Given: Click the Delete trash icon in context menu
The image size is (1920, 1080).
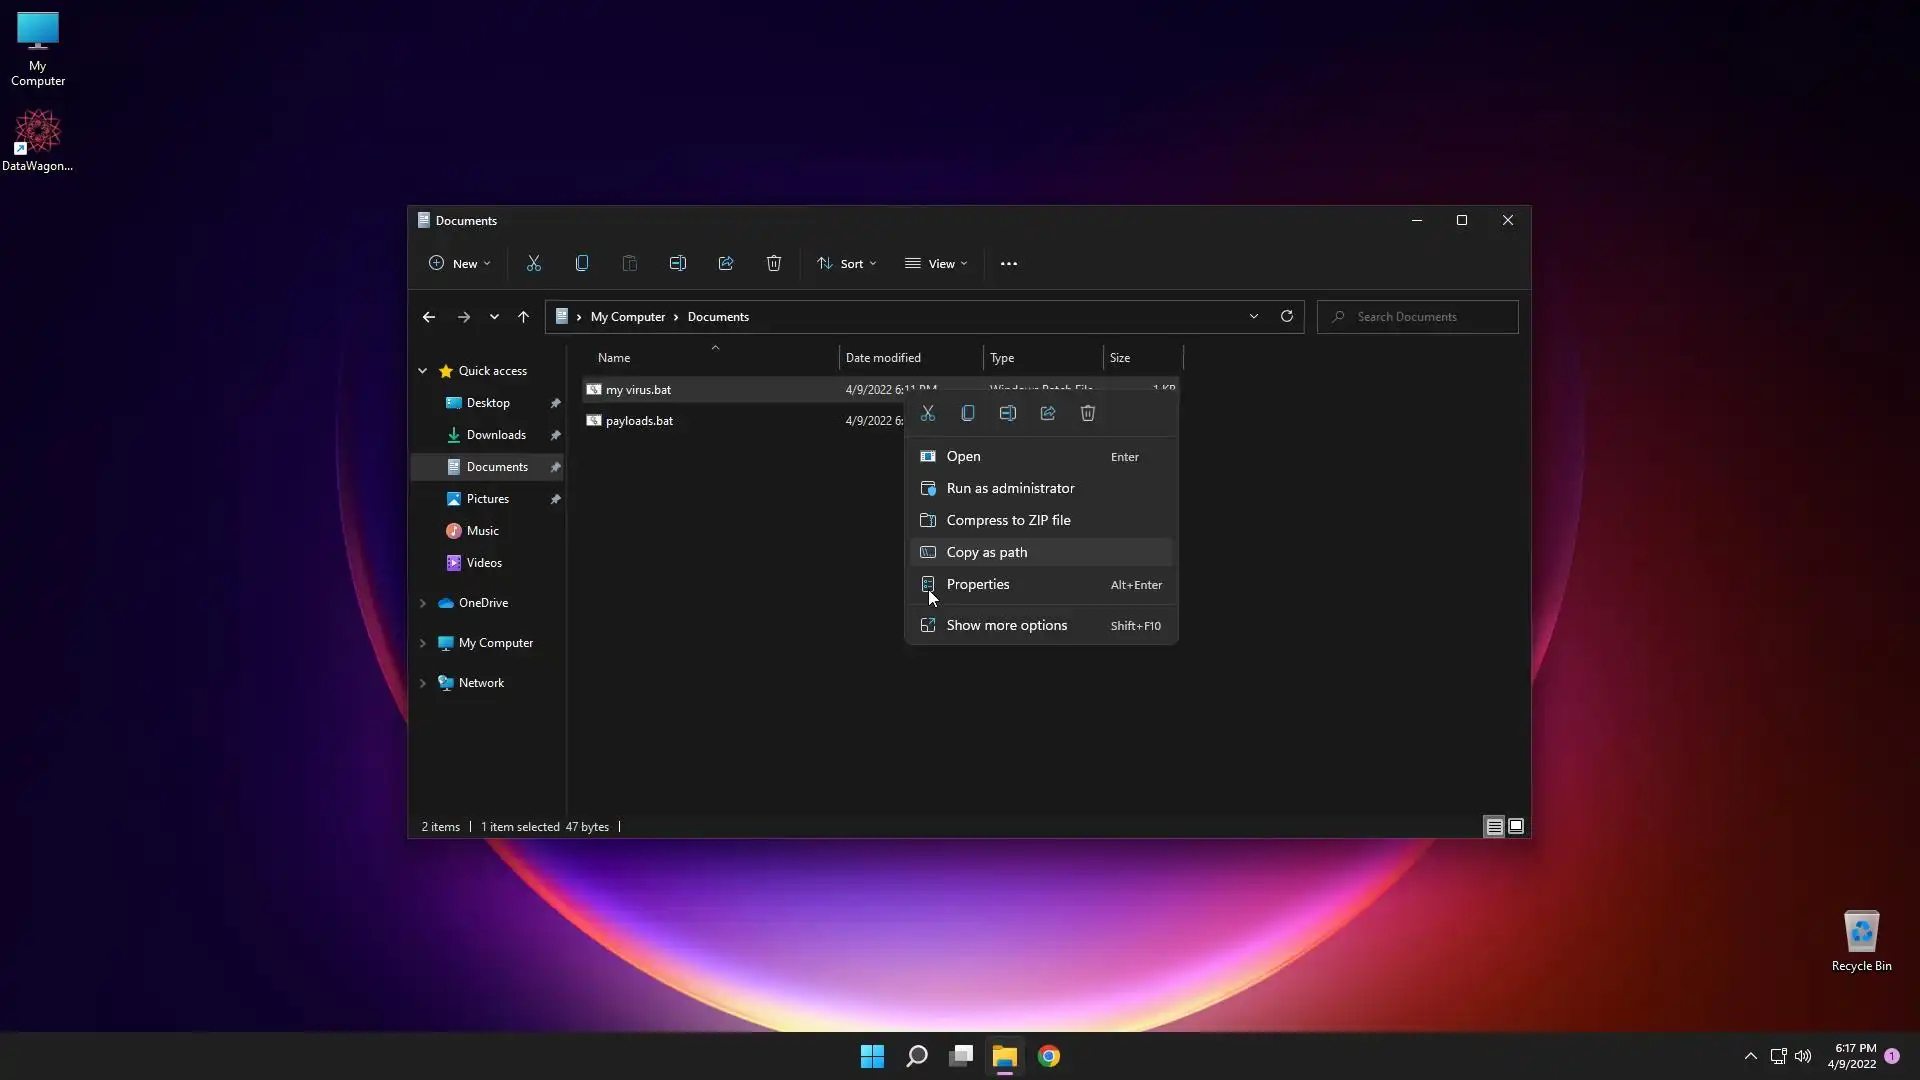Looking at the screenshot, I should pos(1088,413).
